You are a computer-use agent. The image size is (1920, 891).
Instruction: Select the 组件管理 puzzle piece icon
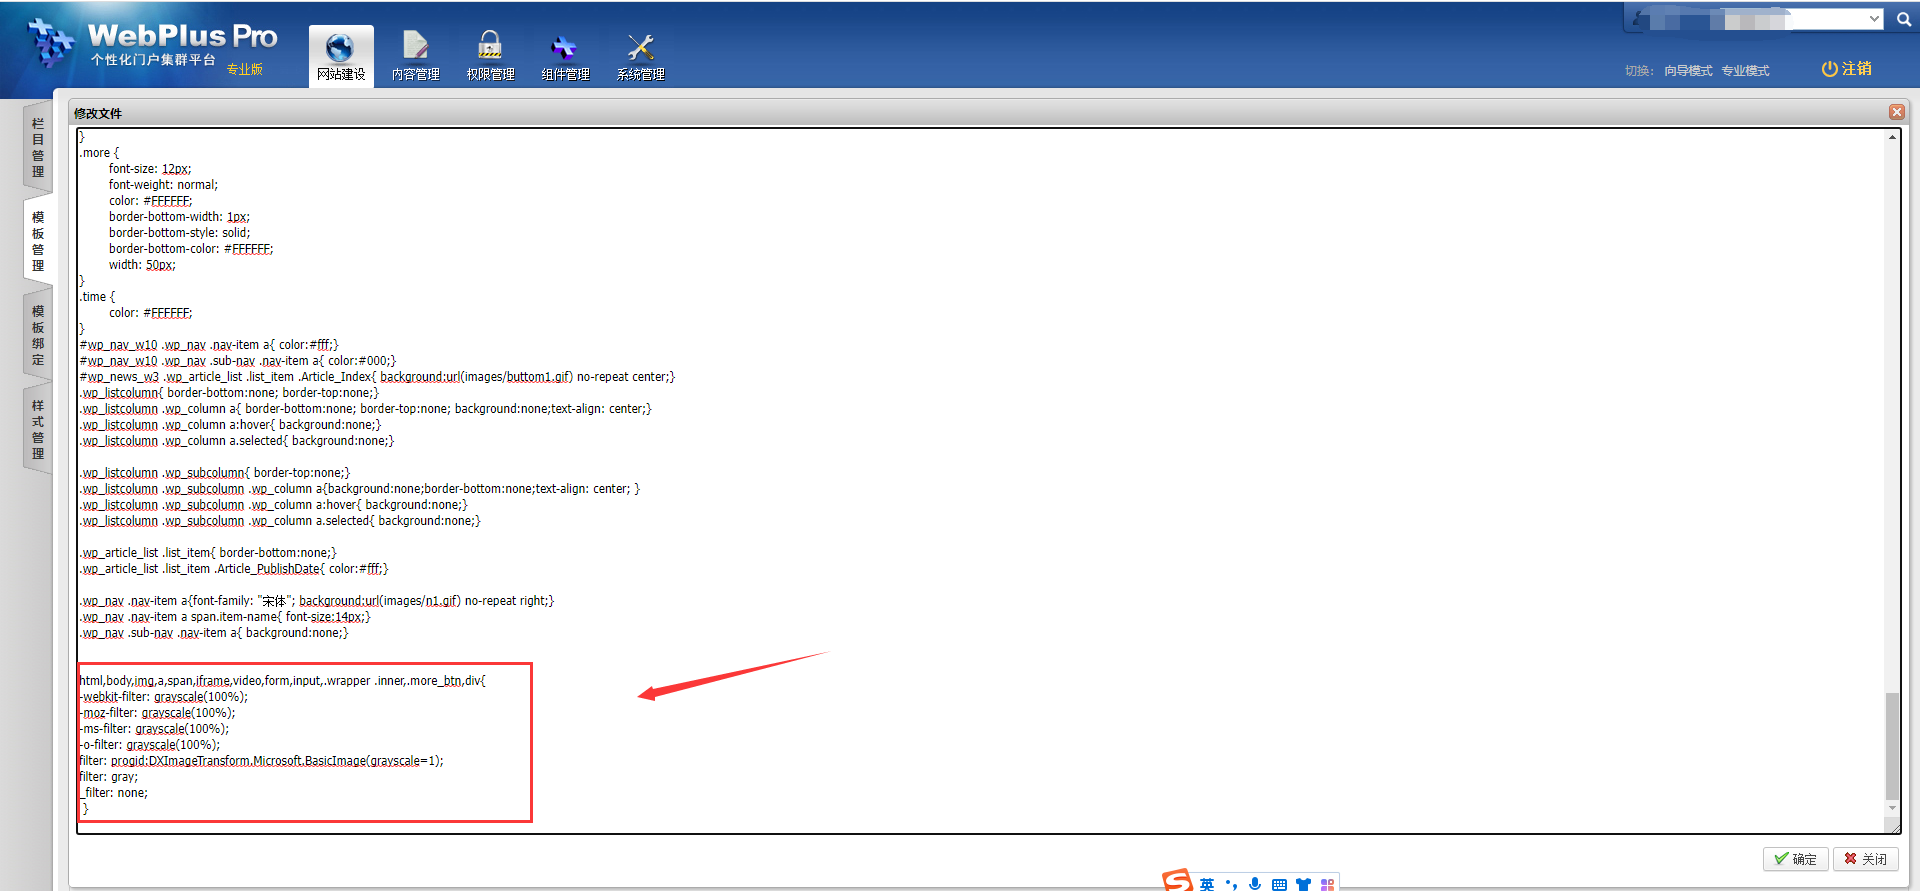[x=565, y=47]
